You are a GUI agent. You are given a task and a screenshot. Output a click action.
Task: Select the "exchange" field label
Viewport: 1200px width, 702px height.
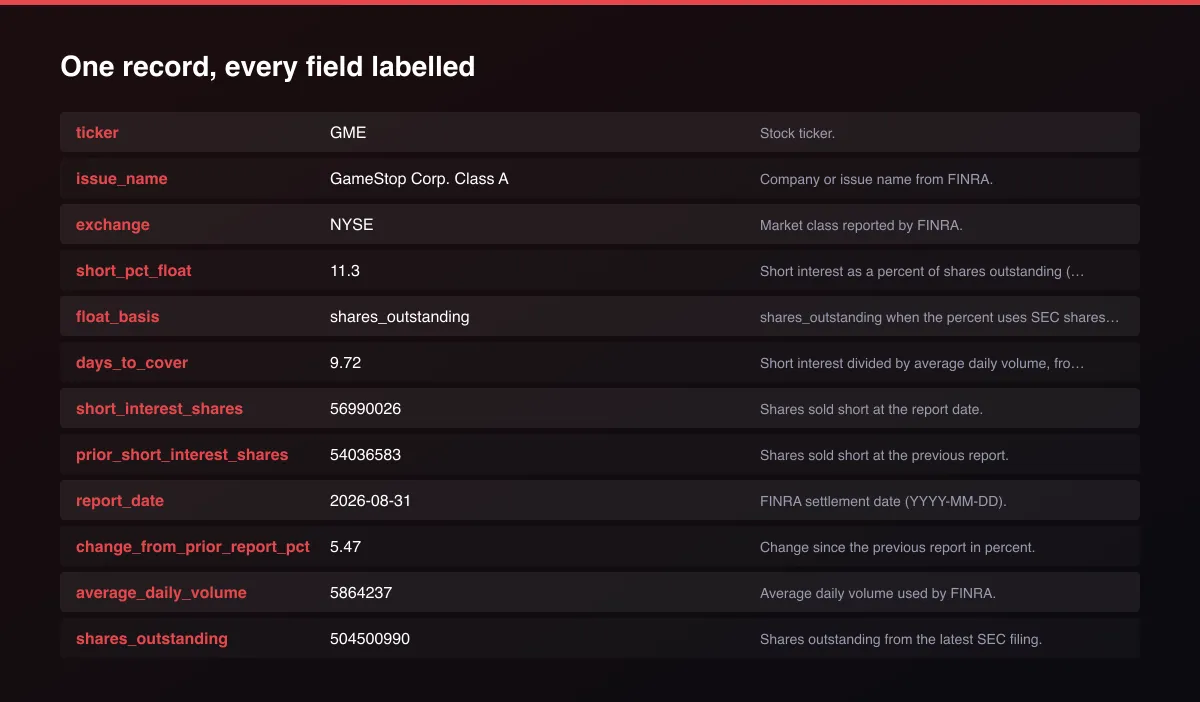click(x=113, y=225)
